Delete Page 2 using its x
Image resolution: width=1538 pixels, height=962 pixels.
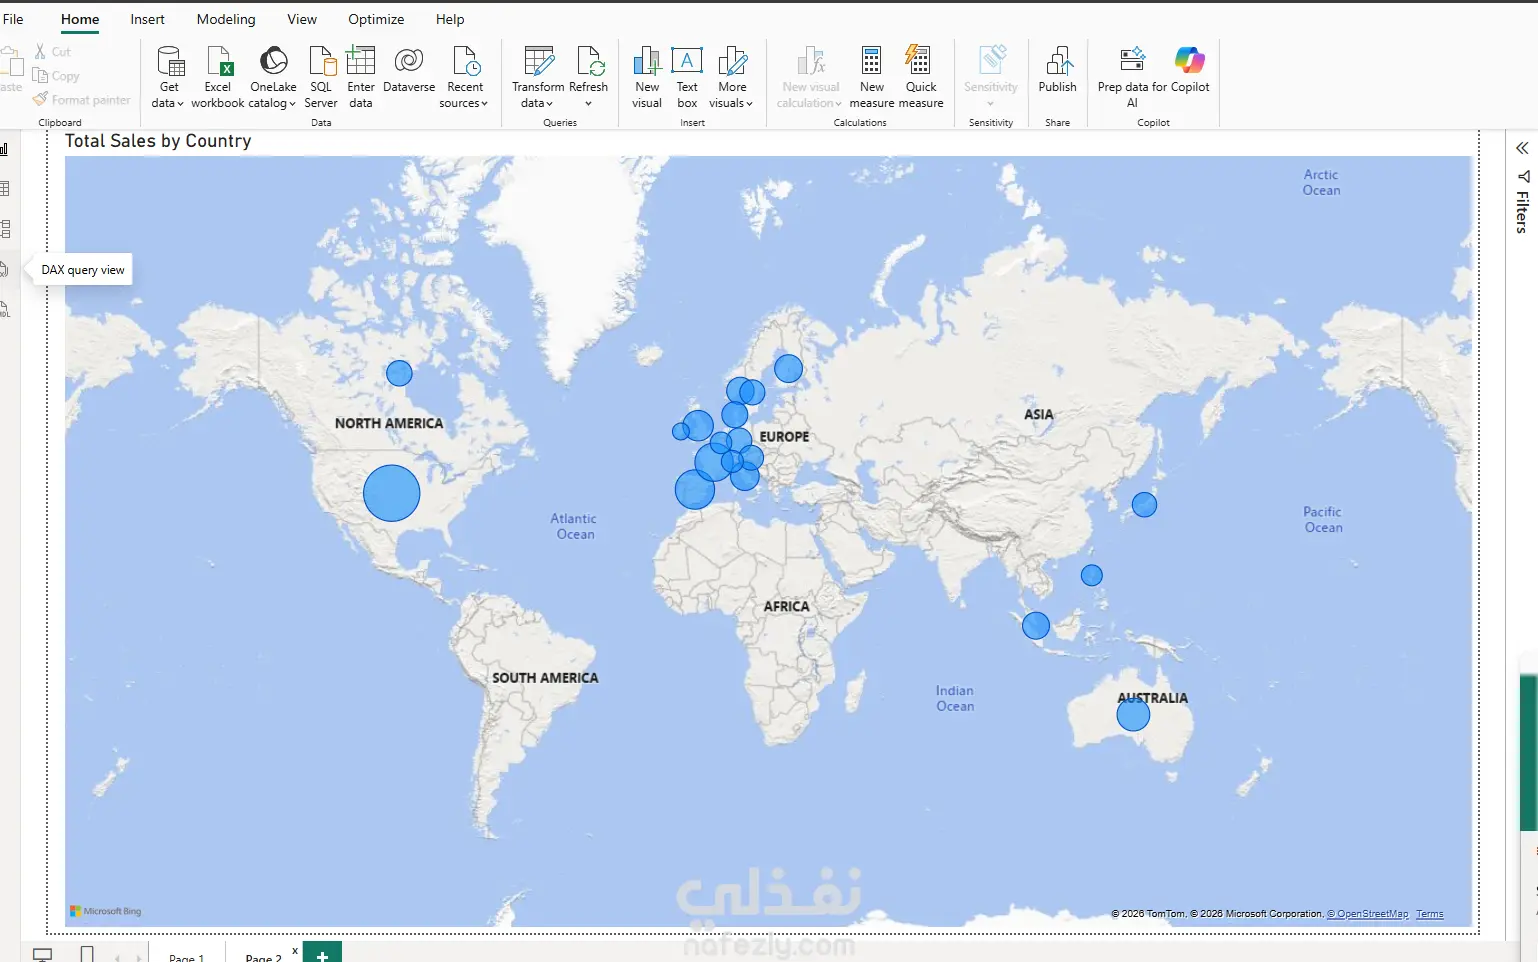tap(295, 950)
